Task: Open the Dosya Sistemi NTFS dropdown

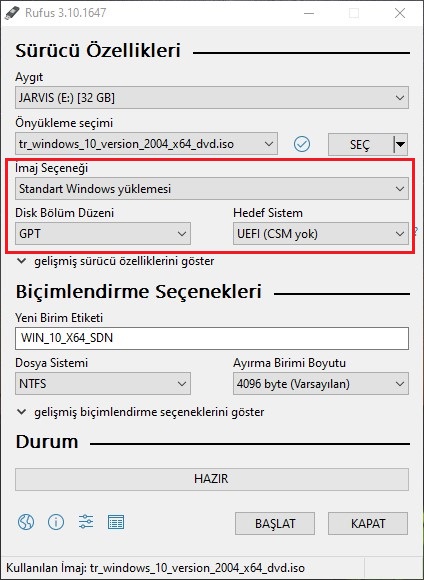Action: pyautogui.click(x=103, y=384)
